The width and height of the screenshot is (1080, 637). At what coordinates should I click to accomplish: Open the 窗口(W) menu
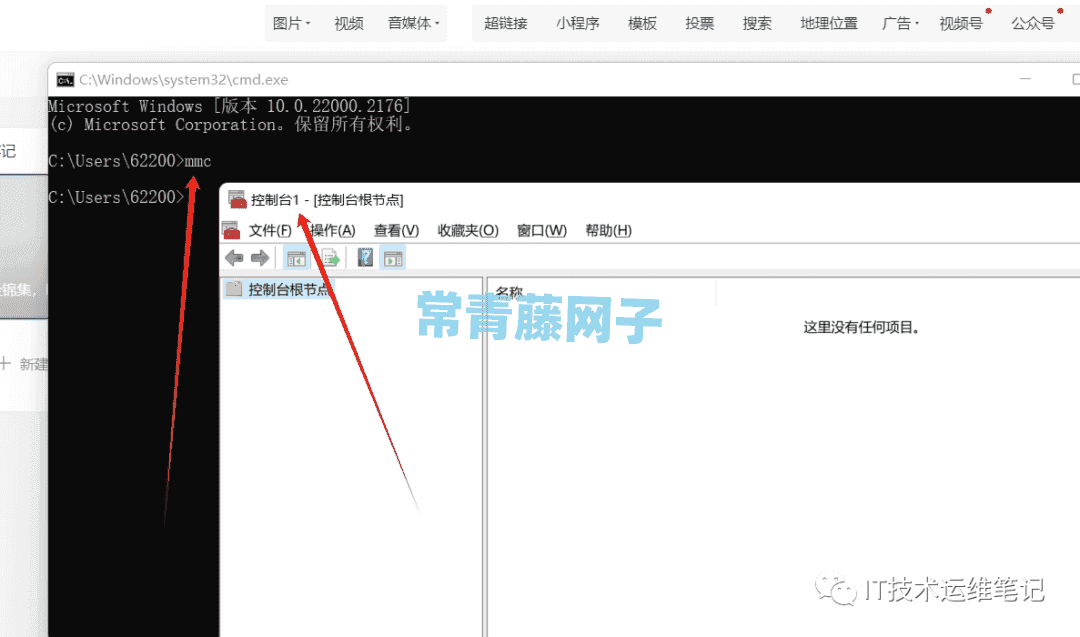(x=541, y=231)
